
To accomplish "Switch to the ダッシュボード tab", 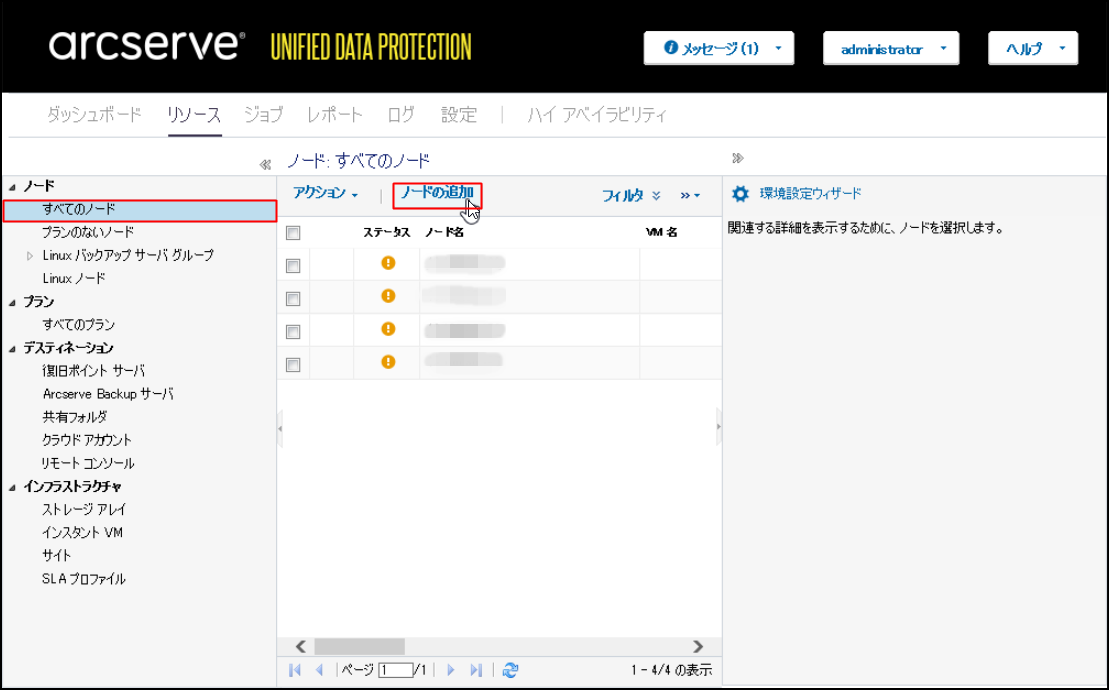I will [x=94, y=115].
